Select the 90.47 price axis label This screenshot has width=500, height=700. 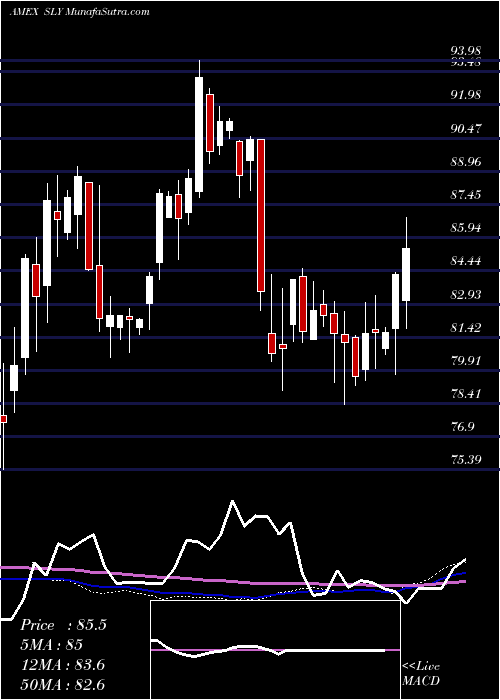pos(466,129)
